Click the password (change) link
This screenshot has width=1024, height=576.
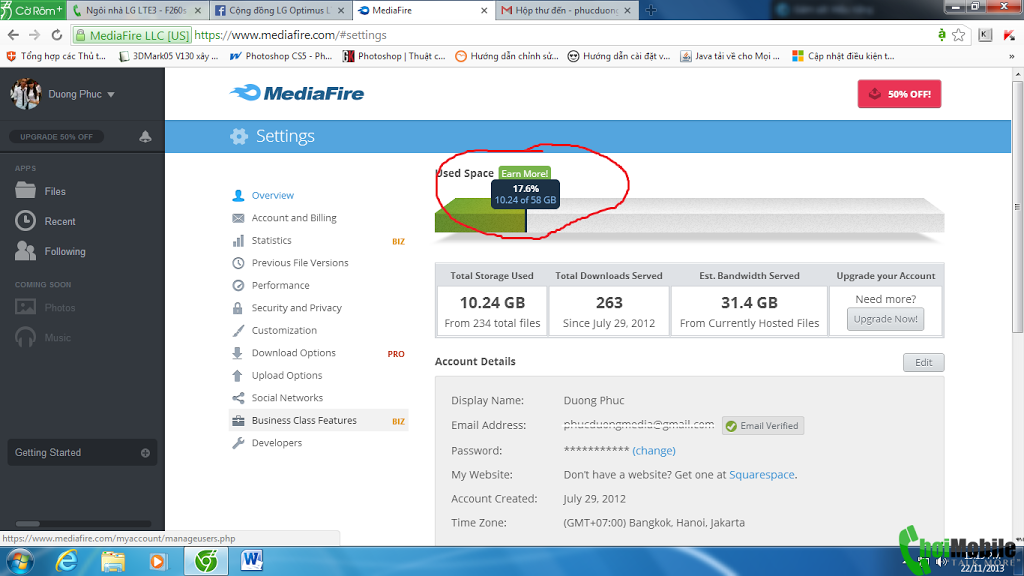tap(654, 450)
